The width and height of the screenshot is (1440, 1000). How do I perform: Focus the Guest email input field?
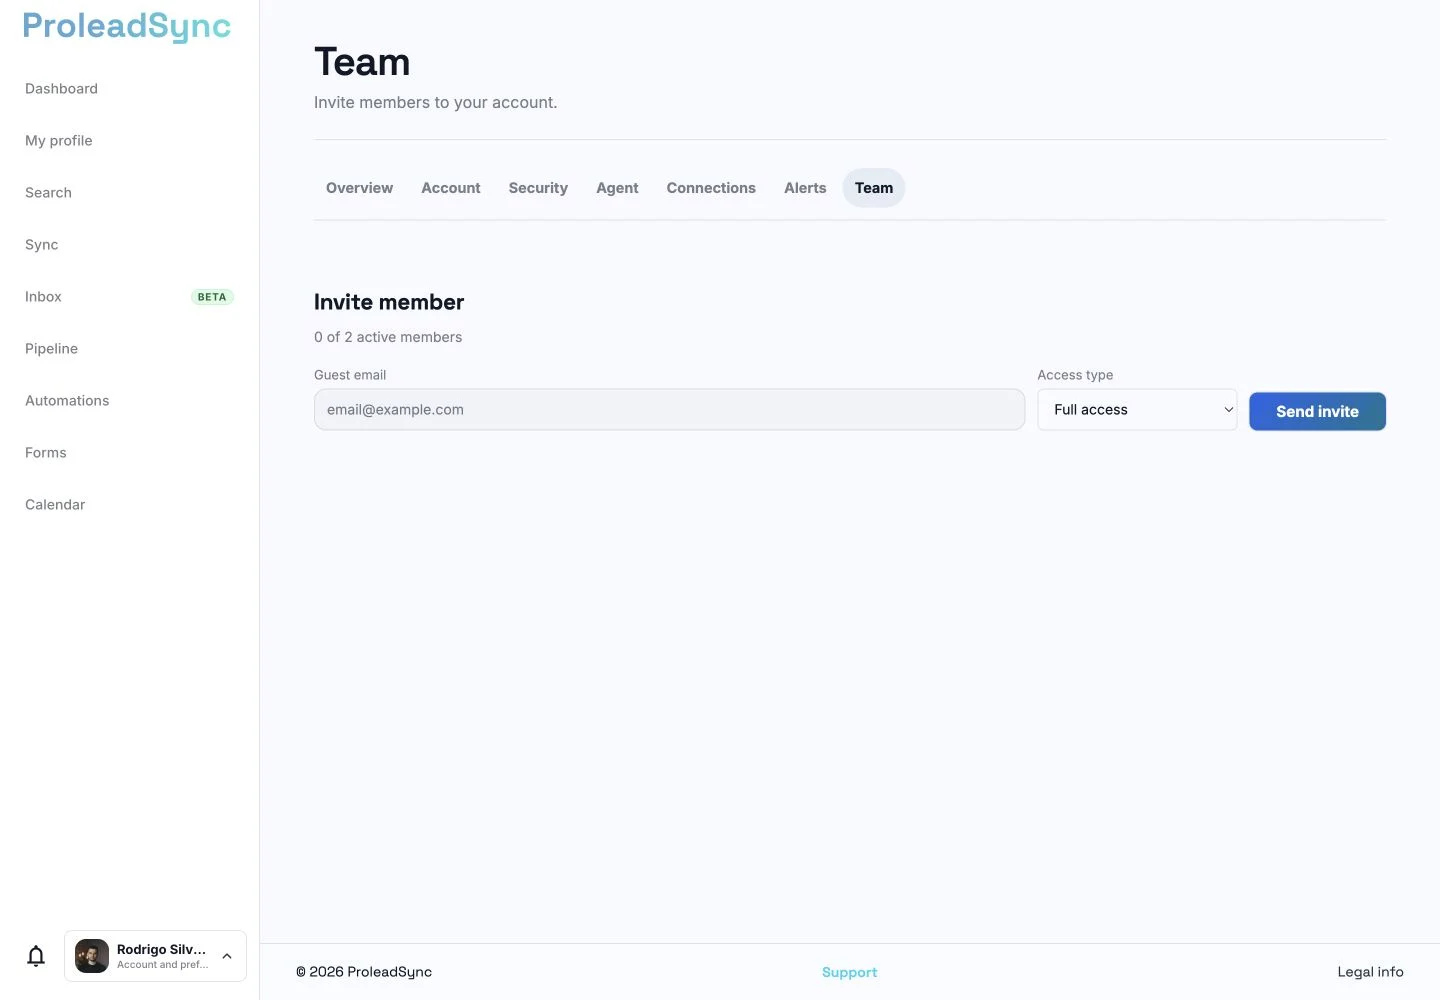tap(669, 410)
